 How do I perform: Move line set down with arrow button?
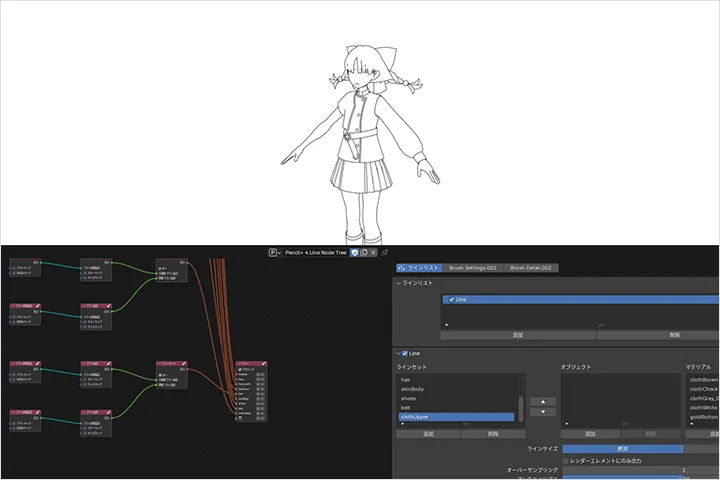tap(543, 412)
